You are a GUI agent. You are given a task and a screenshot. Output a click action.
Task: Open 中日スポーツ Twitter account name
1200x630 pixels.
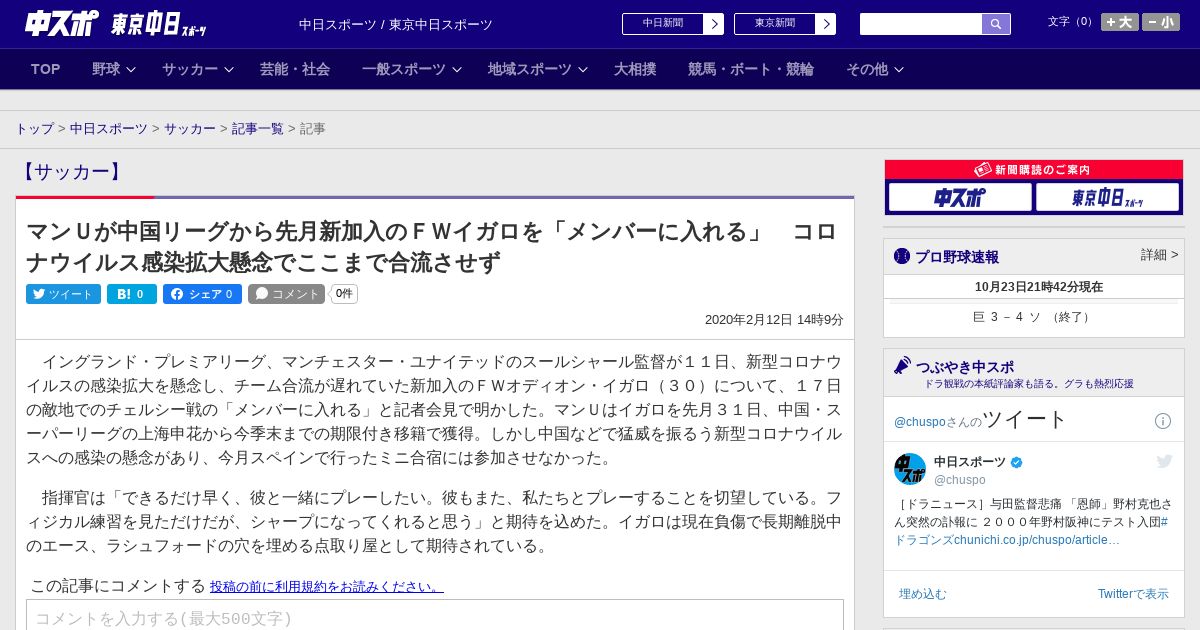tap(970, 462)
